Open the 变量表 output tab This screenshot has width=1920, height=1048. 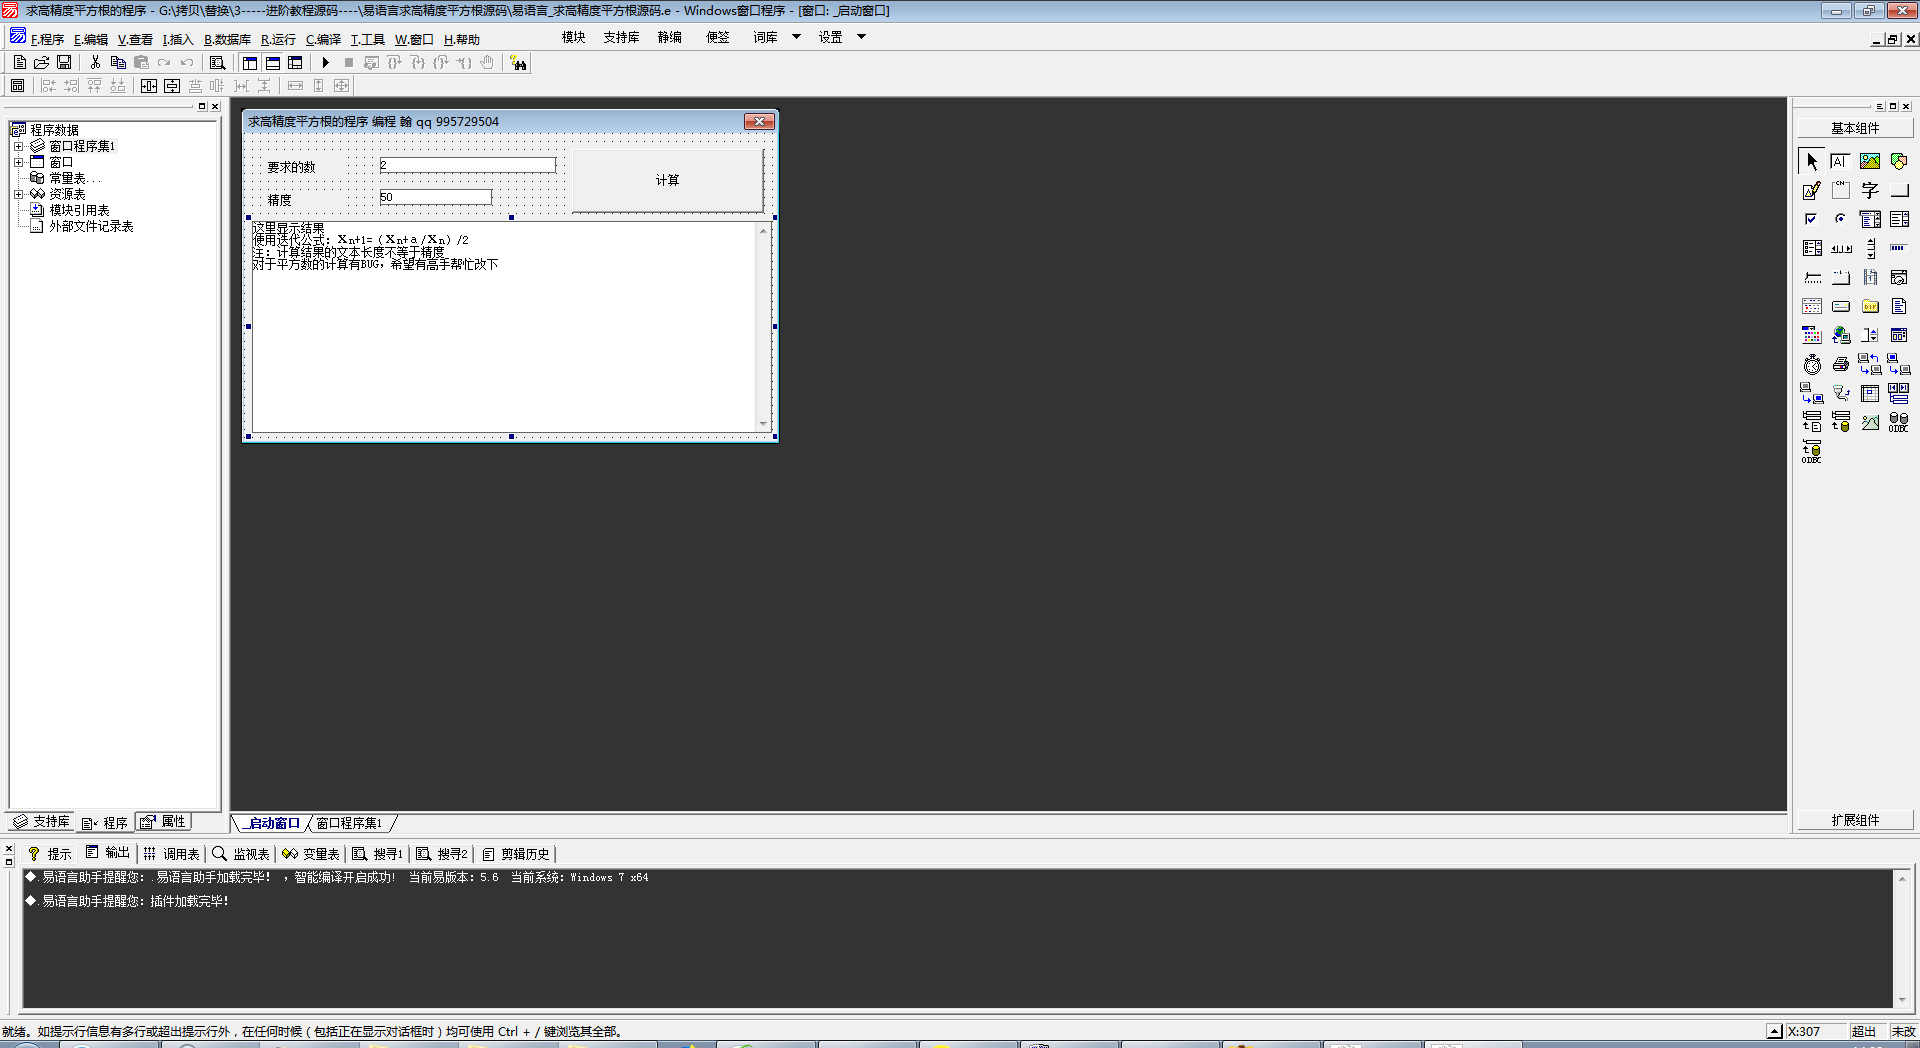coord(311,854)
